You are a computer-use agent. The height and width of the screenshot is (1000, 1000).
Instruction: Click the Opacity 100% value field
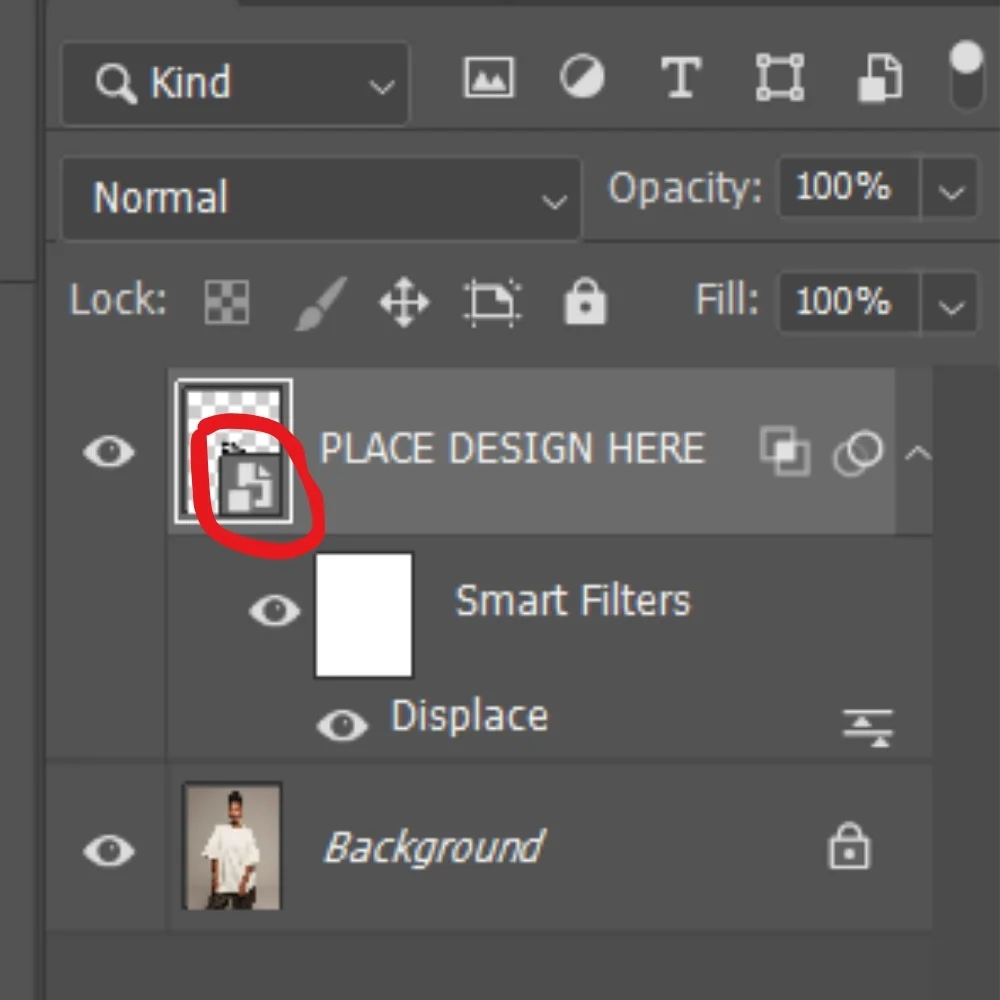(849, 188)
